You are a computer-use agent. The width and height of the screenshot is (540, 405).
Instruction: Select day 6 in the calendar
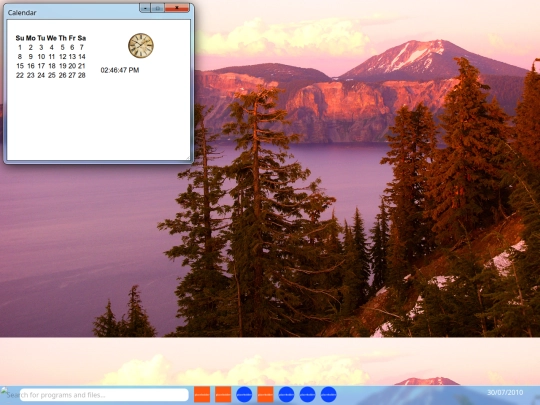click(x=72, y=47)
